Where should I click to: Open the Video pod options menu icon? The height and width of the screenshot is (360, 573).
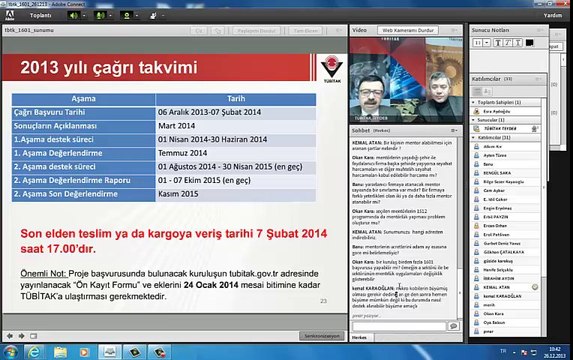454,30
